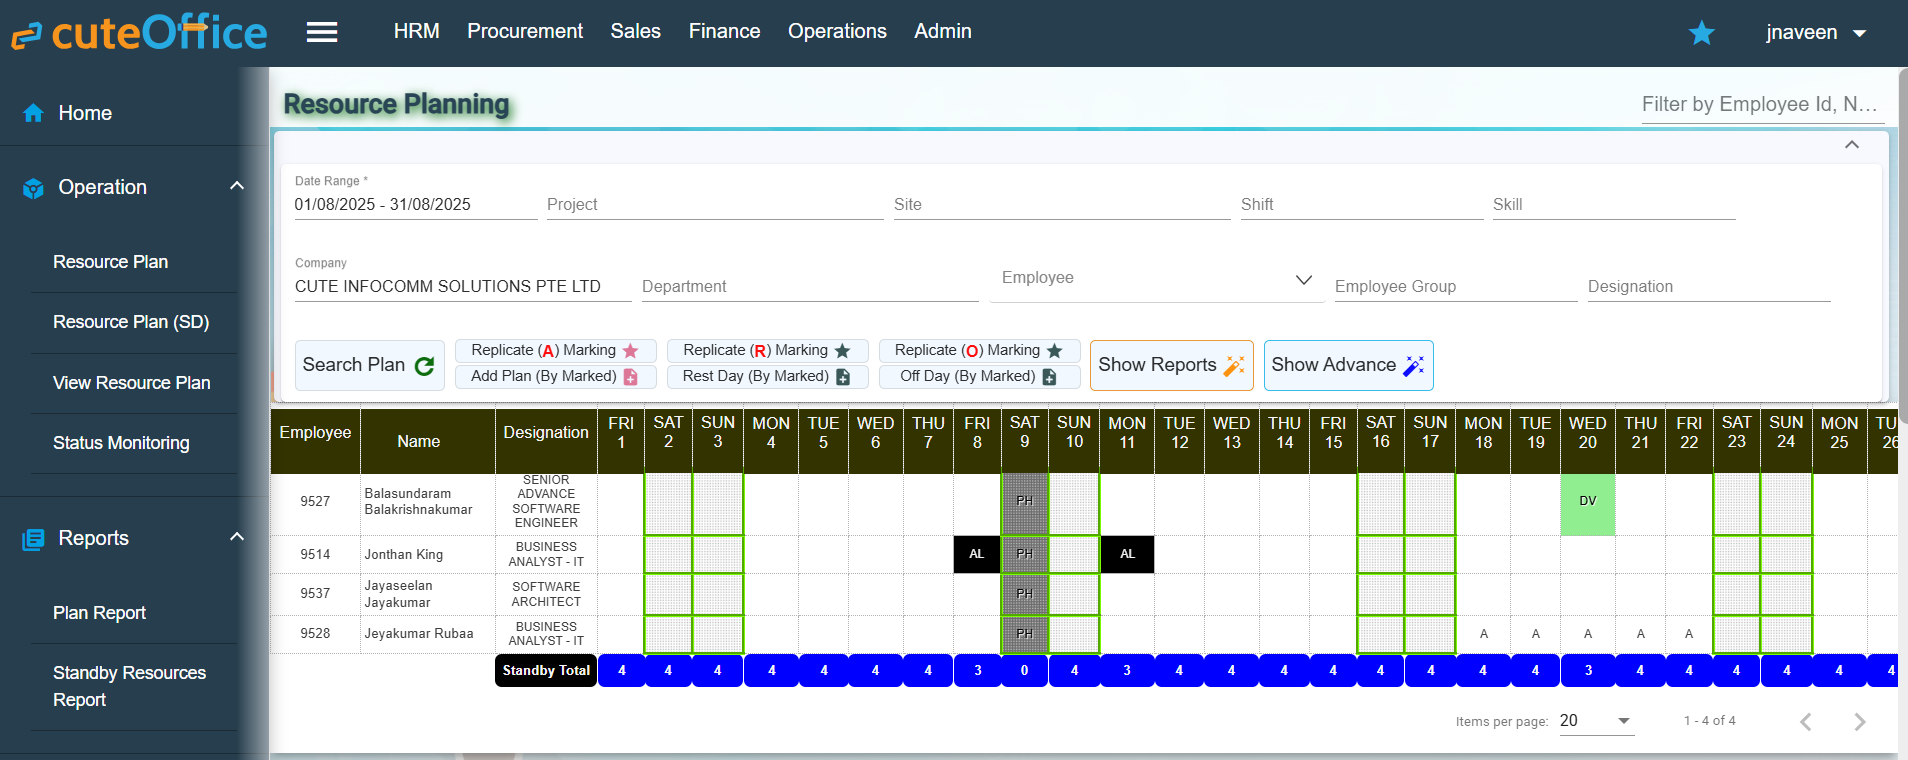This screenshot has width=1908, height=760.
Task: Collapse the filter panel with the chevron
Action: [1851, 145]
